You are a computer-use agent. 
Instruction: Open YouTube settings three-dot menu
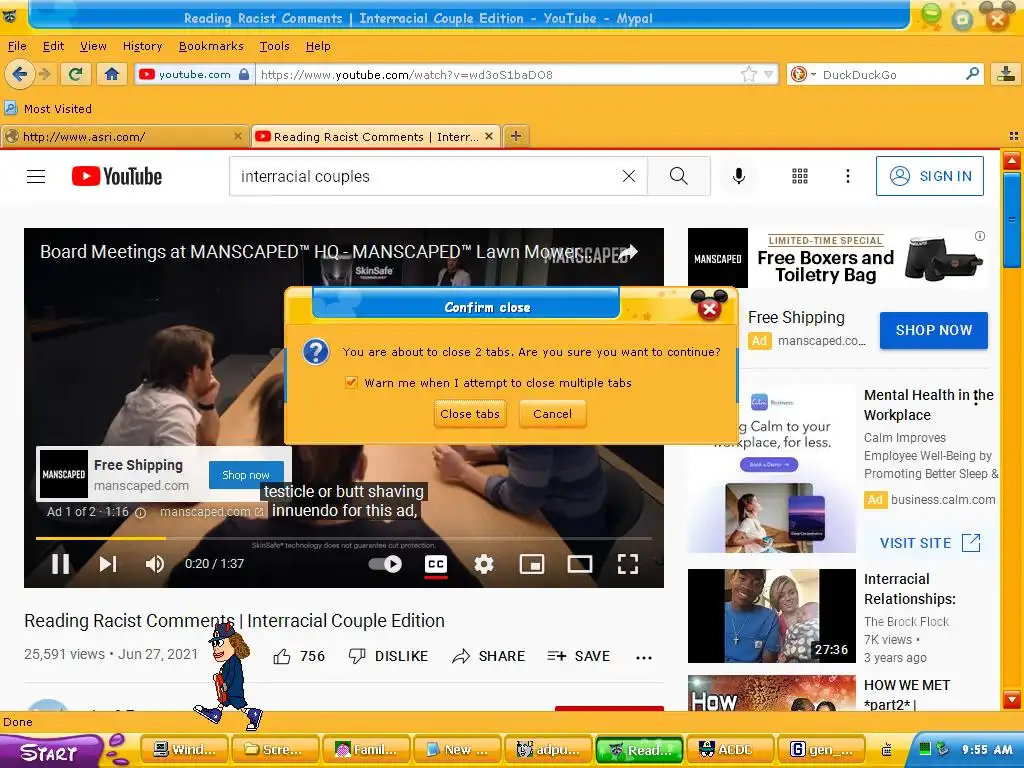(848, 176)
